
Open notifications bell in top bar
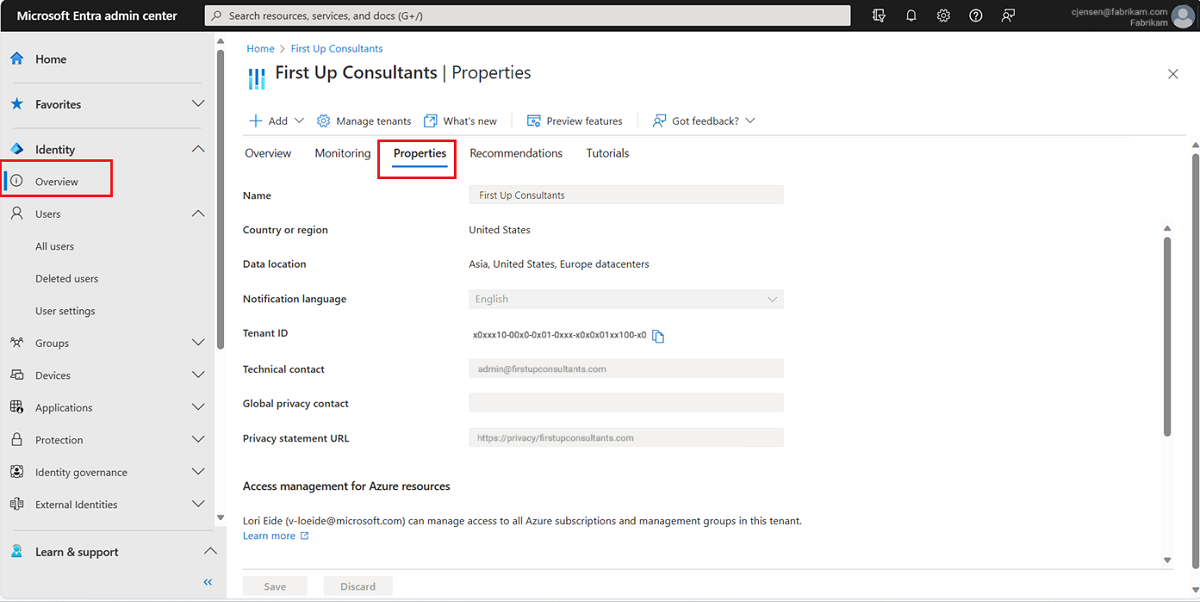click(x=910, y=15)
